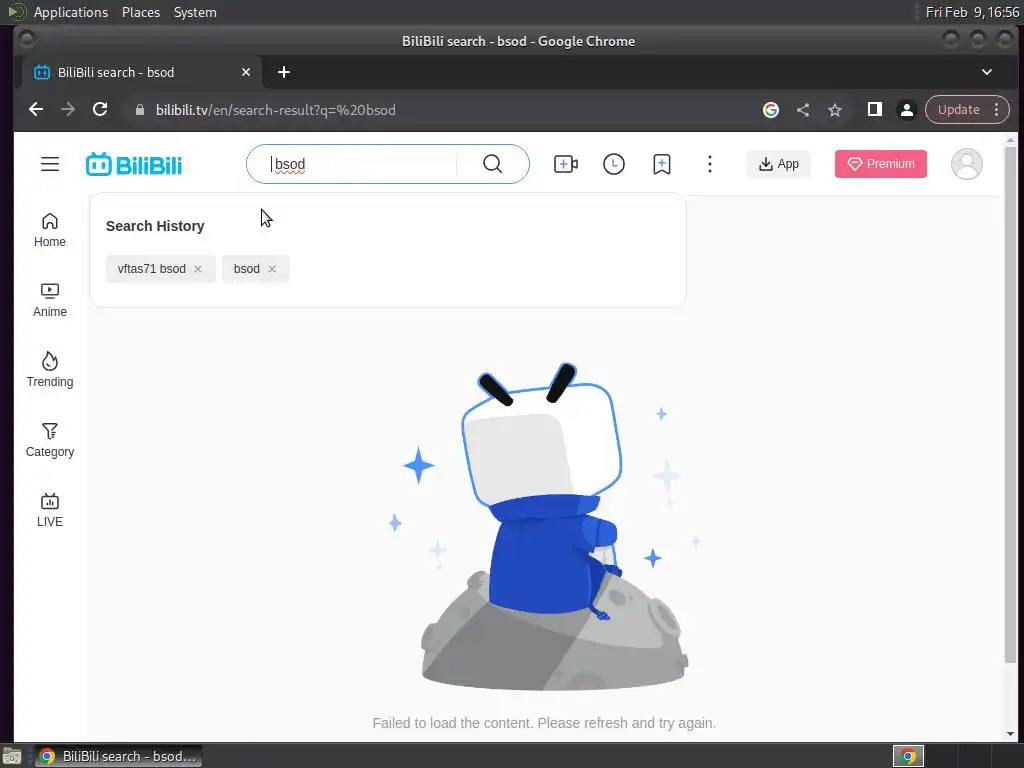
Task: Open the Applications menu
Action: click(71, 12)
